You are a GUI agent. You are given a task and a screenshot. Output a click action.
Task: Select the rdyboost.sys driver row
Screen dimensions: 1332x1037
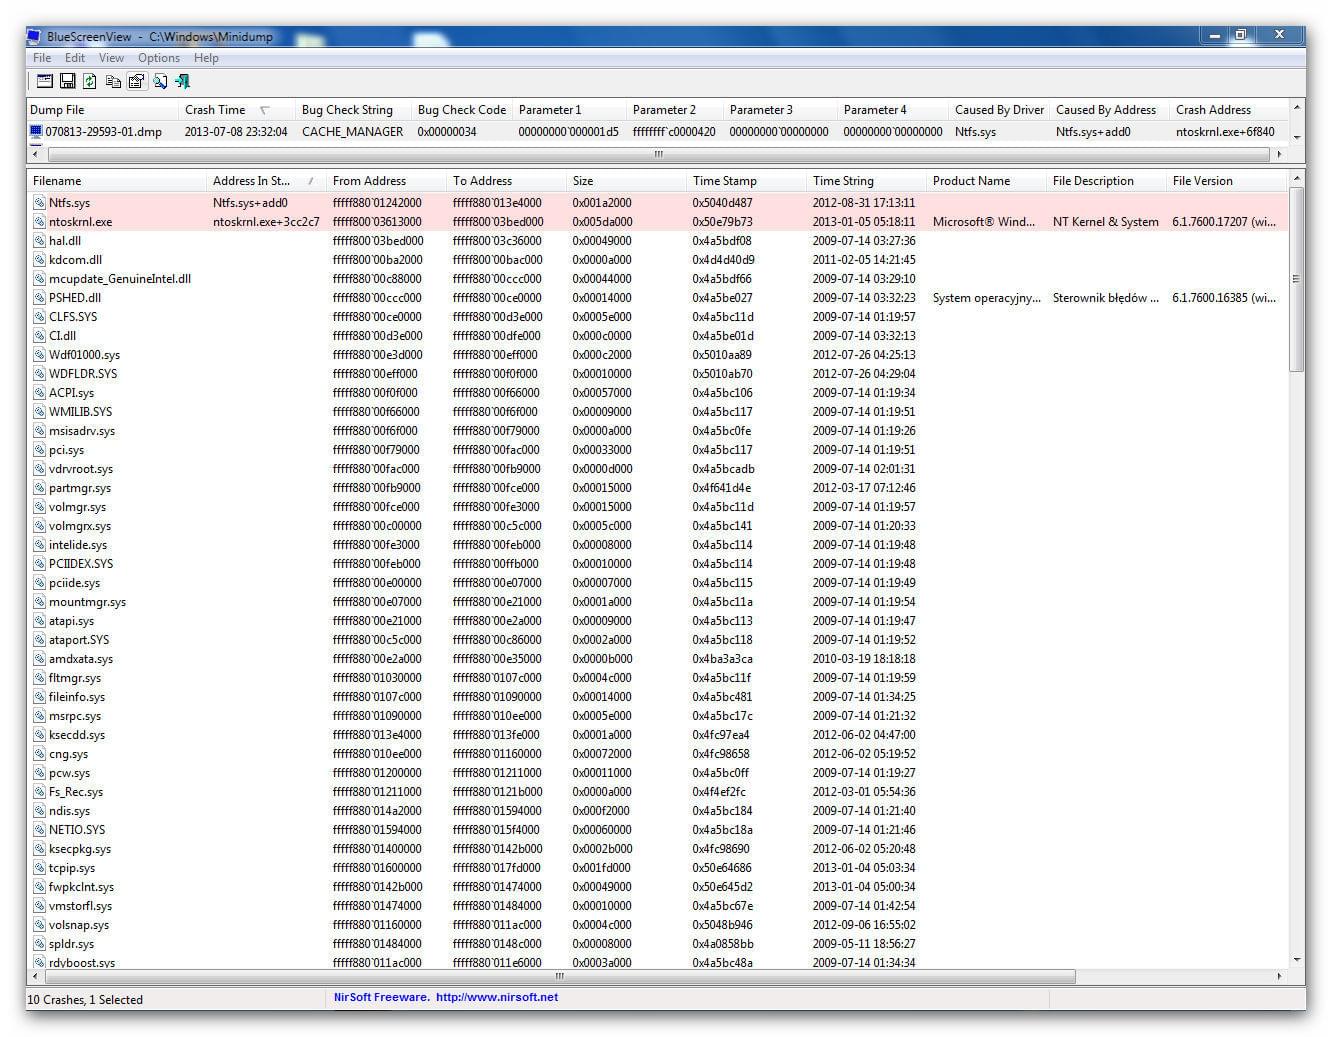pyautogui.click(x=658, y=962)
